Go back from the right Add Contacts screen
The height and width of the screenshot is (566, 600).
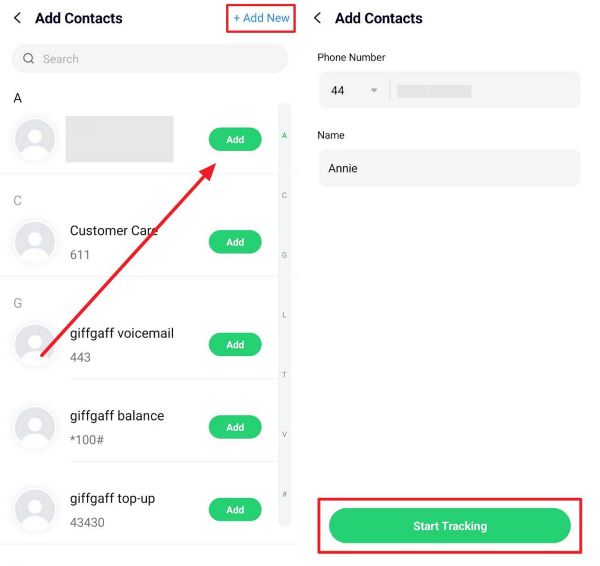click(x=317, y=18)
